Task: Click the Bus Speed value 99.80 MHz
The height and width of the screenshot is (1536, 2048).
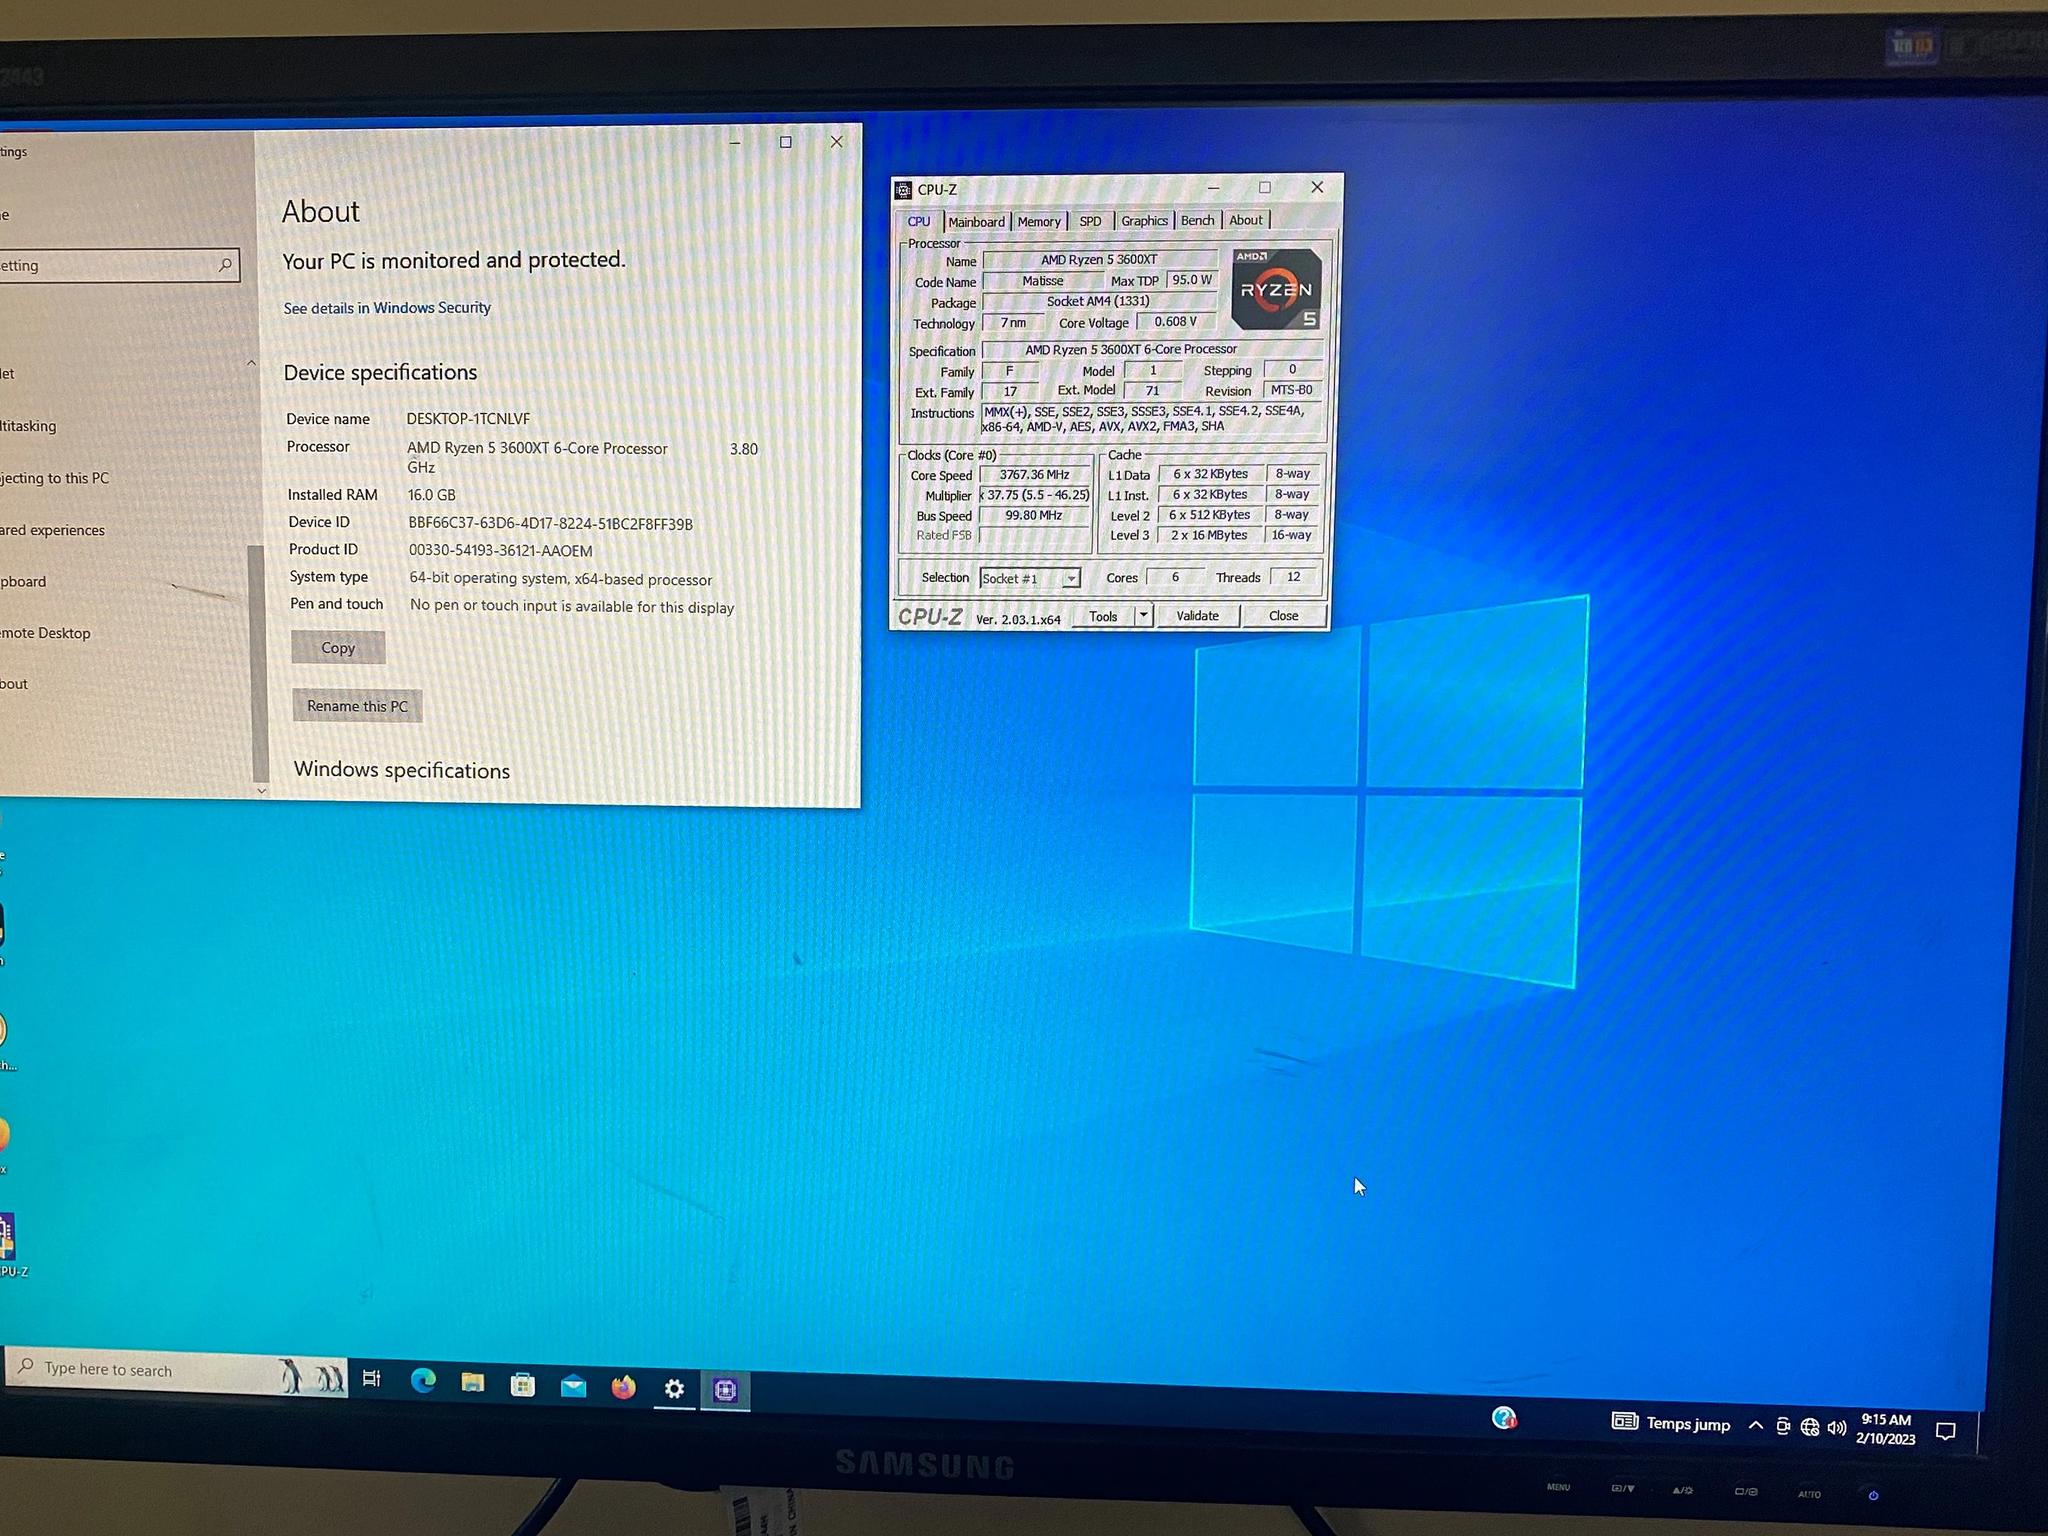Action: [x=1034, y=515]
